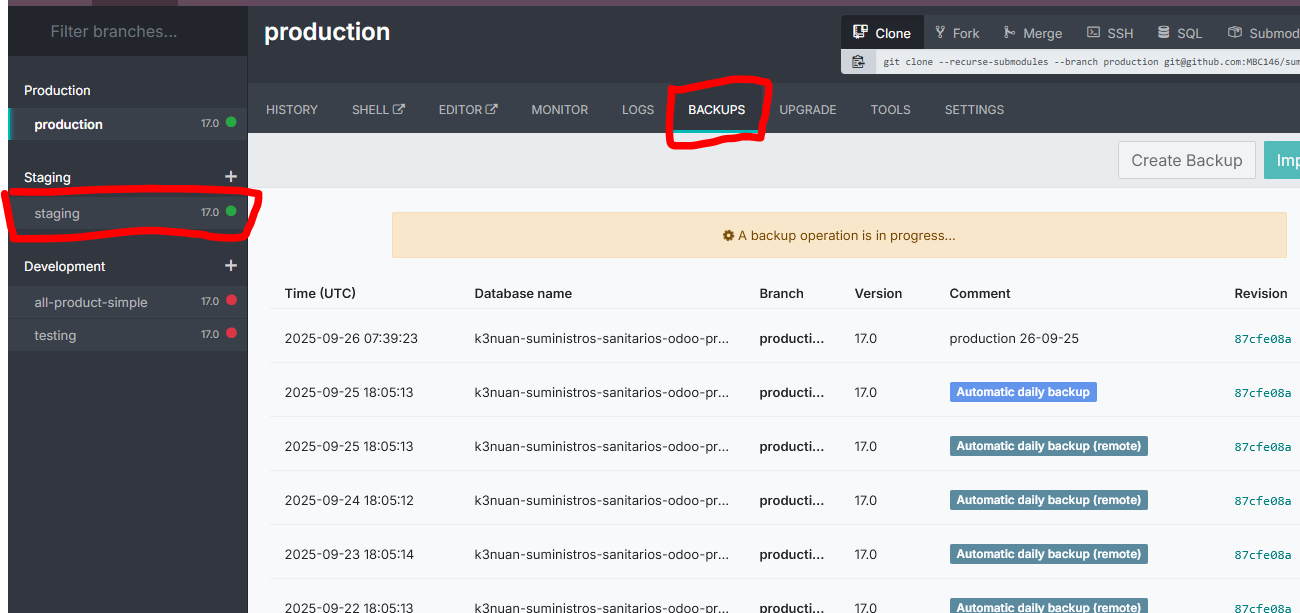Open the Editor tab with external link icon
Screen dimensions: 1300x613
(467, 110)
